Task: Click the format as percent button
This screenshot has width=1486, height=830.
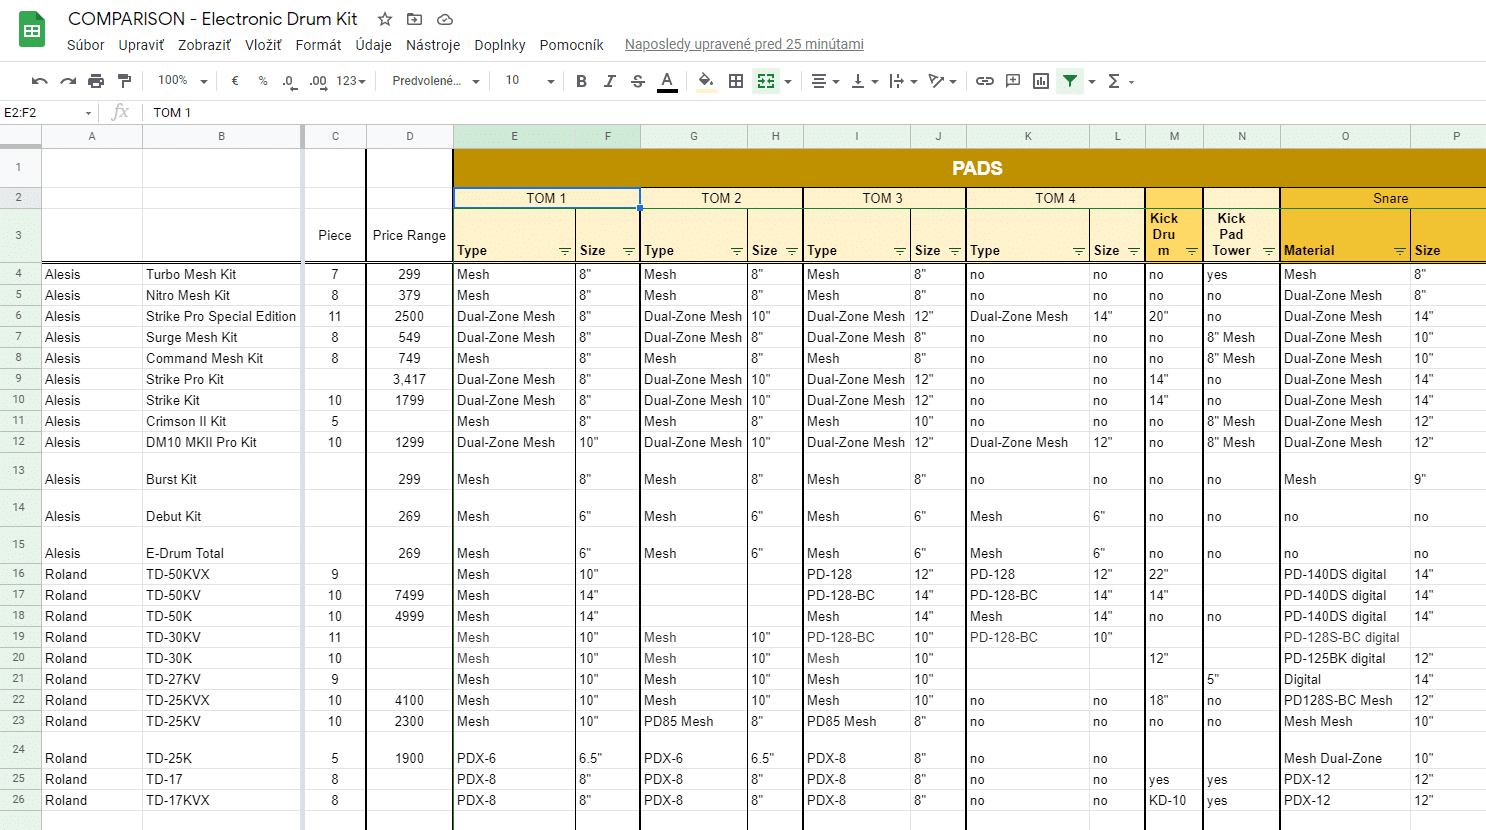Action: [263, 81]
